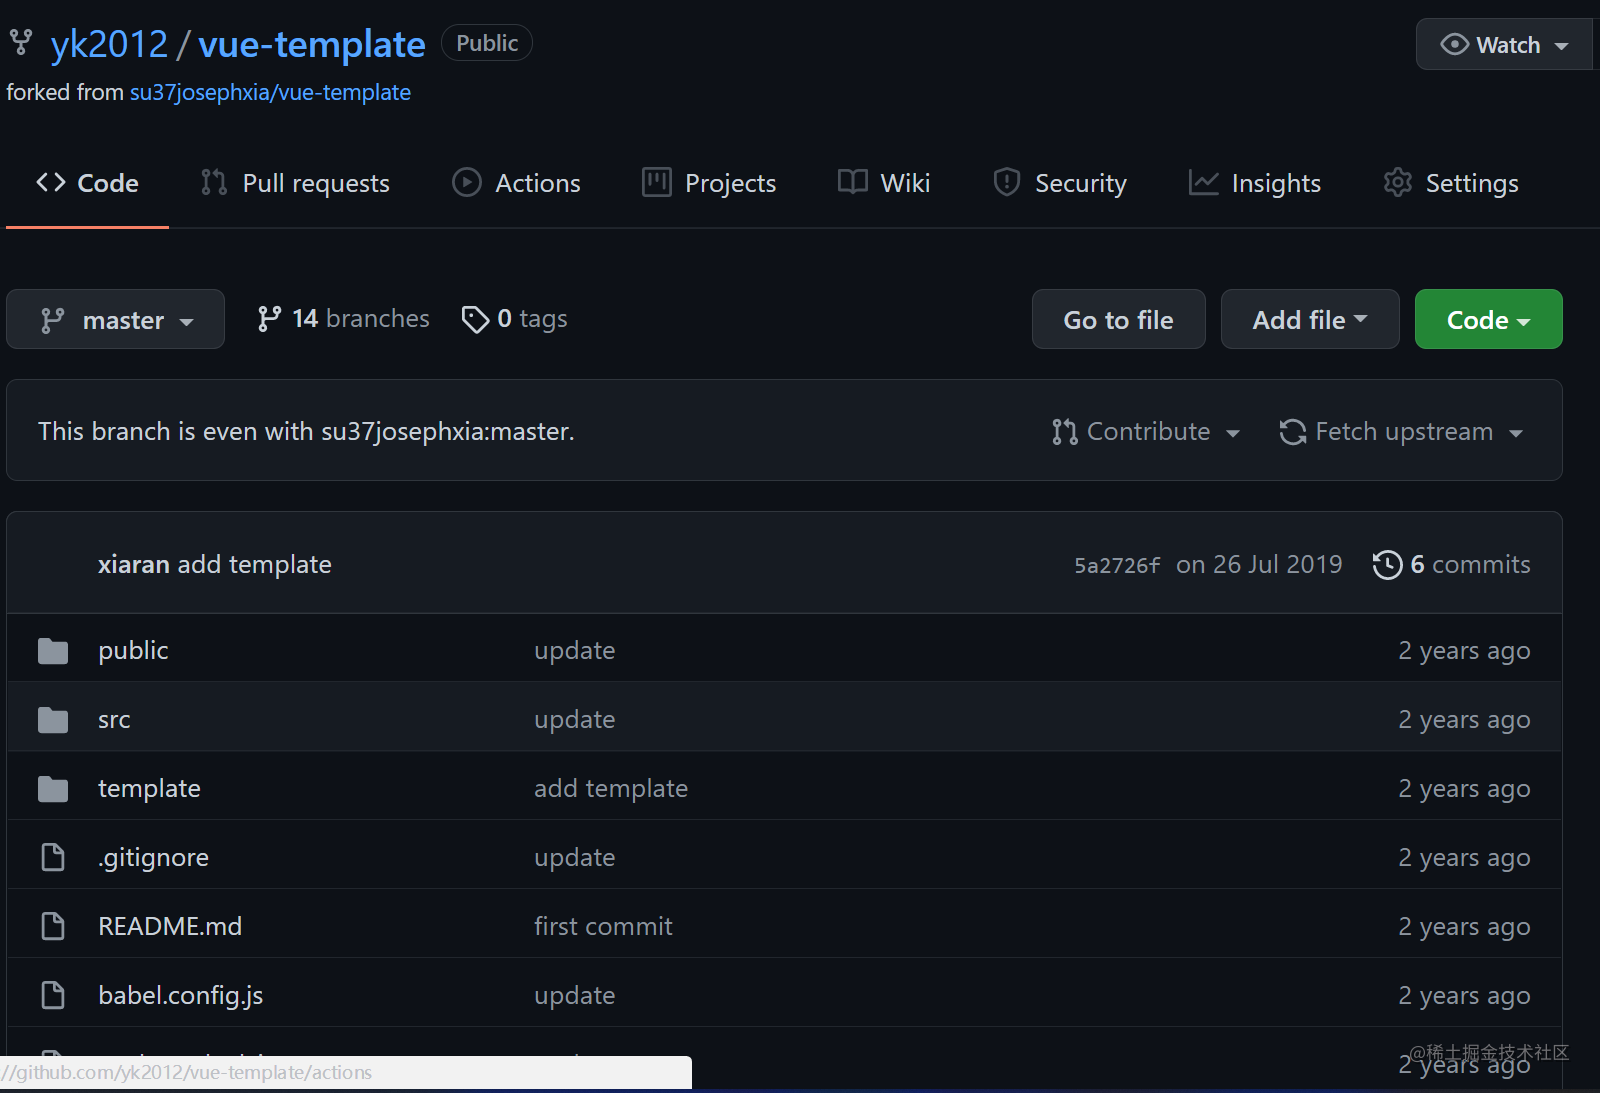Click the Fetch upstream sync icon
The width and height of the screenshot is (1600, 1093).
tap(1293, 432)
